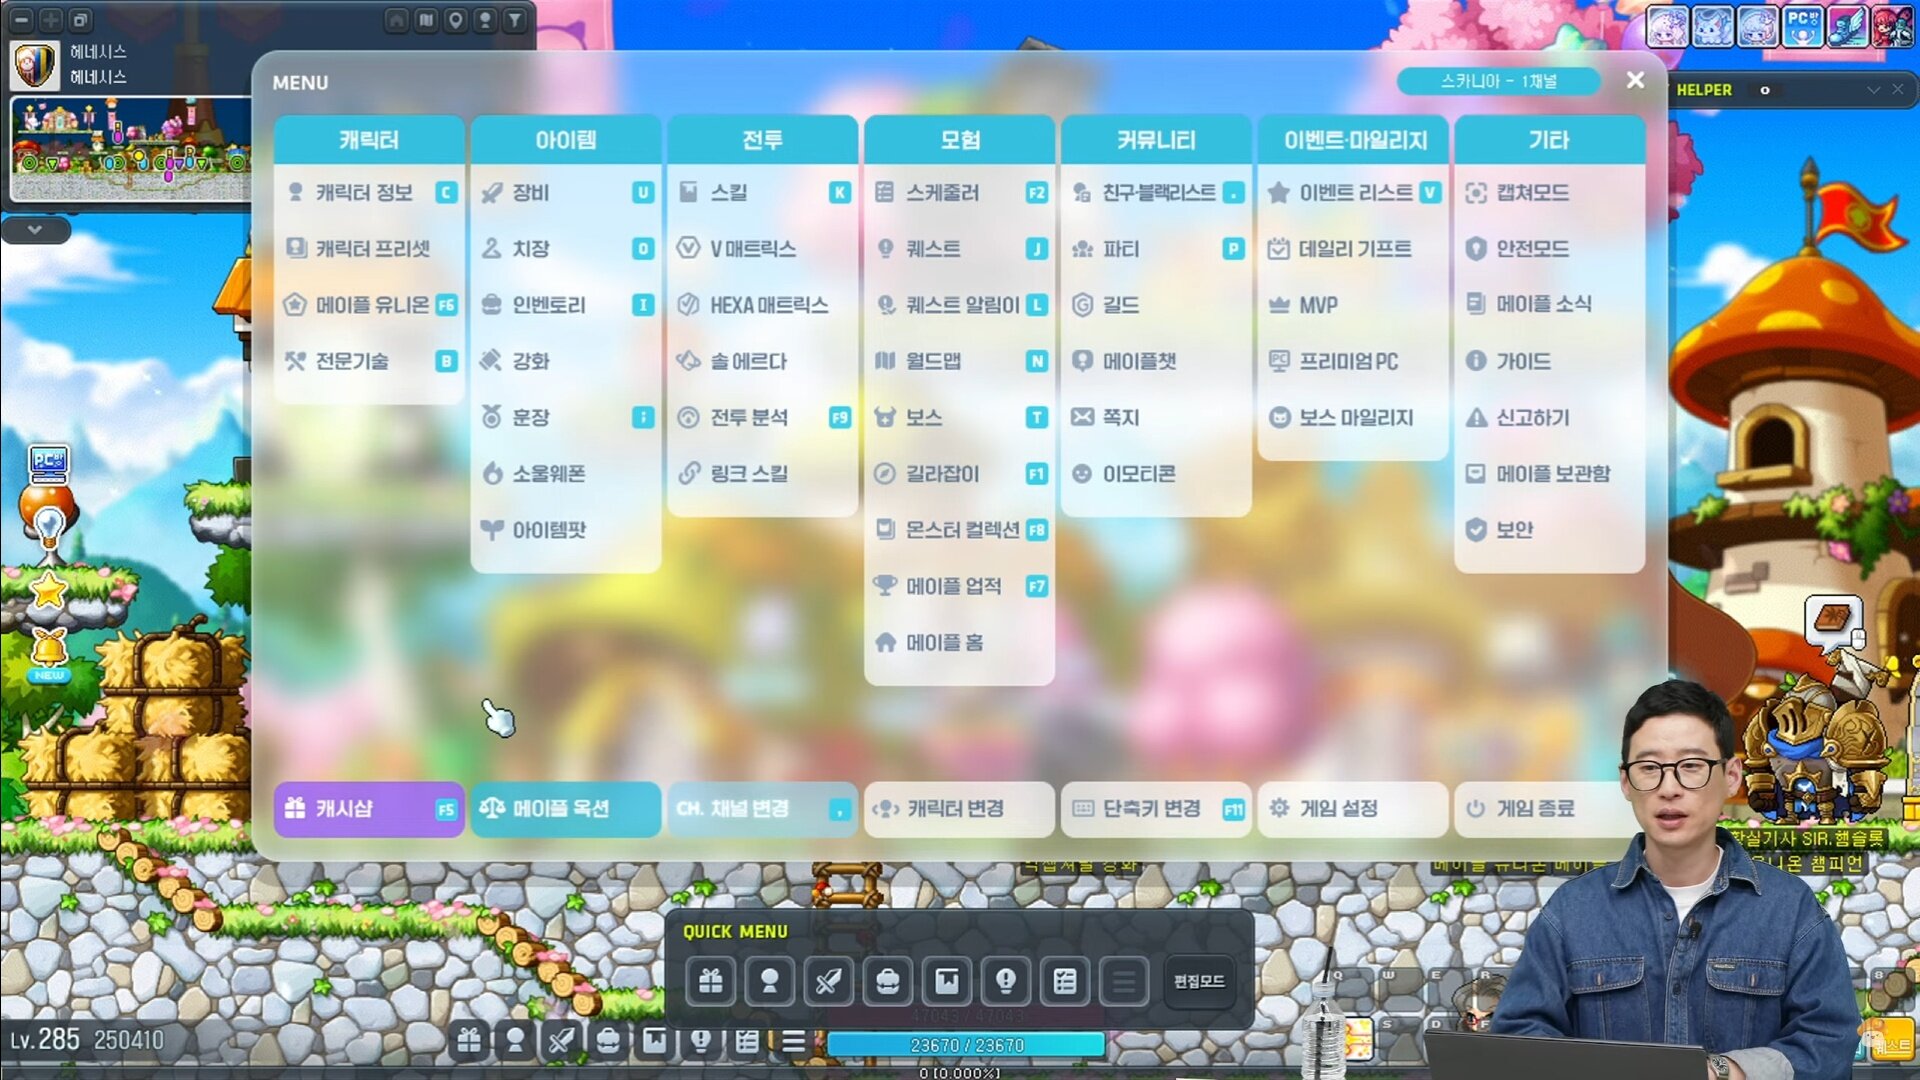Viewport: 1920px width, 1080px height.
Task: Open 데일리 기프트 entry
Action: pos(1353,248)
